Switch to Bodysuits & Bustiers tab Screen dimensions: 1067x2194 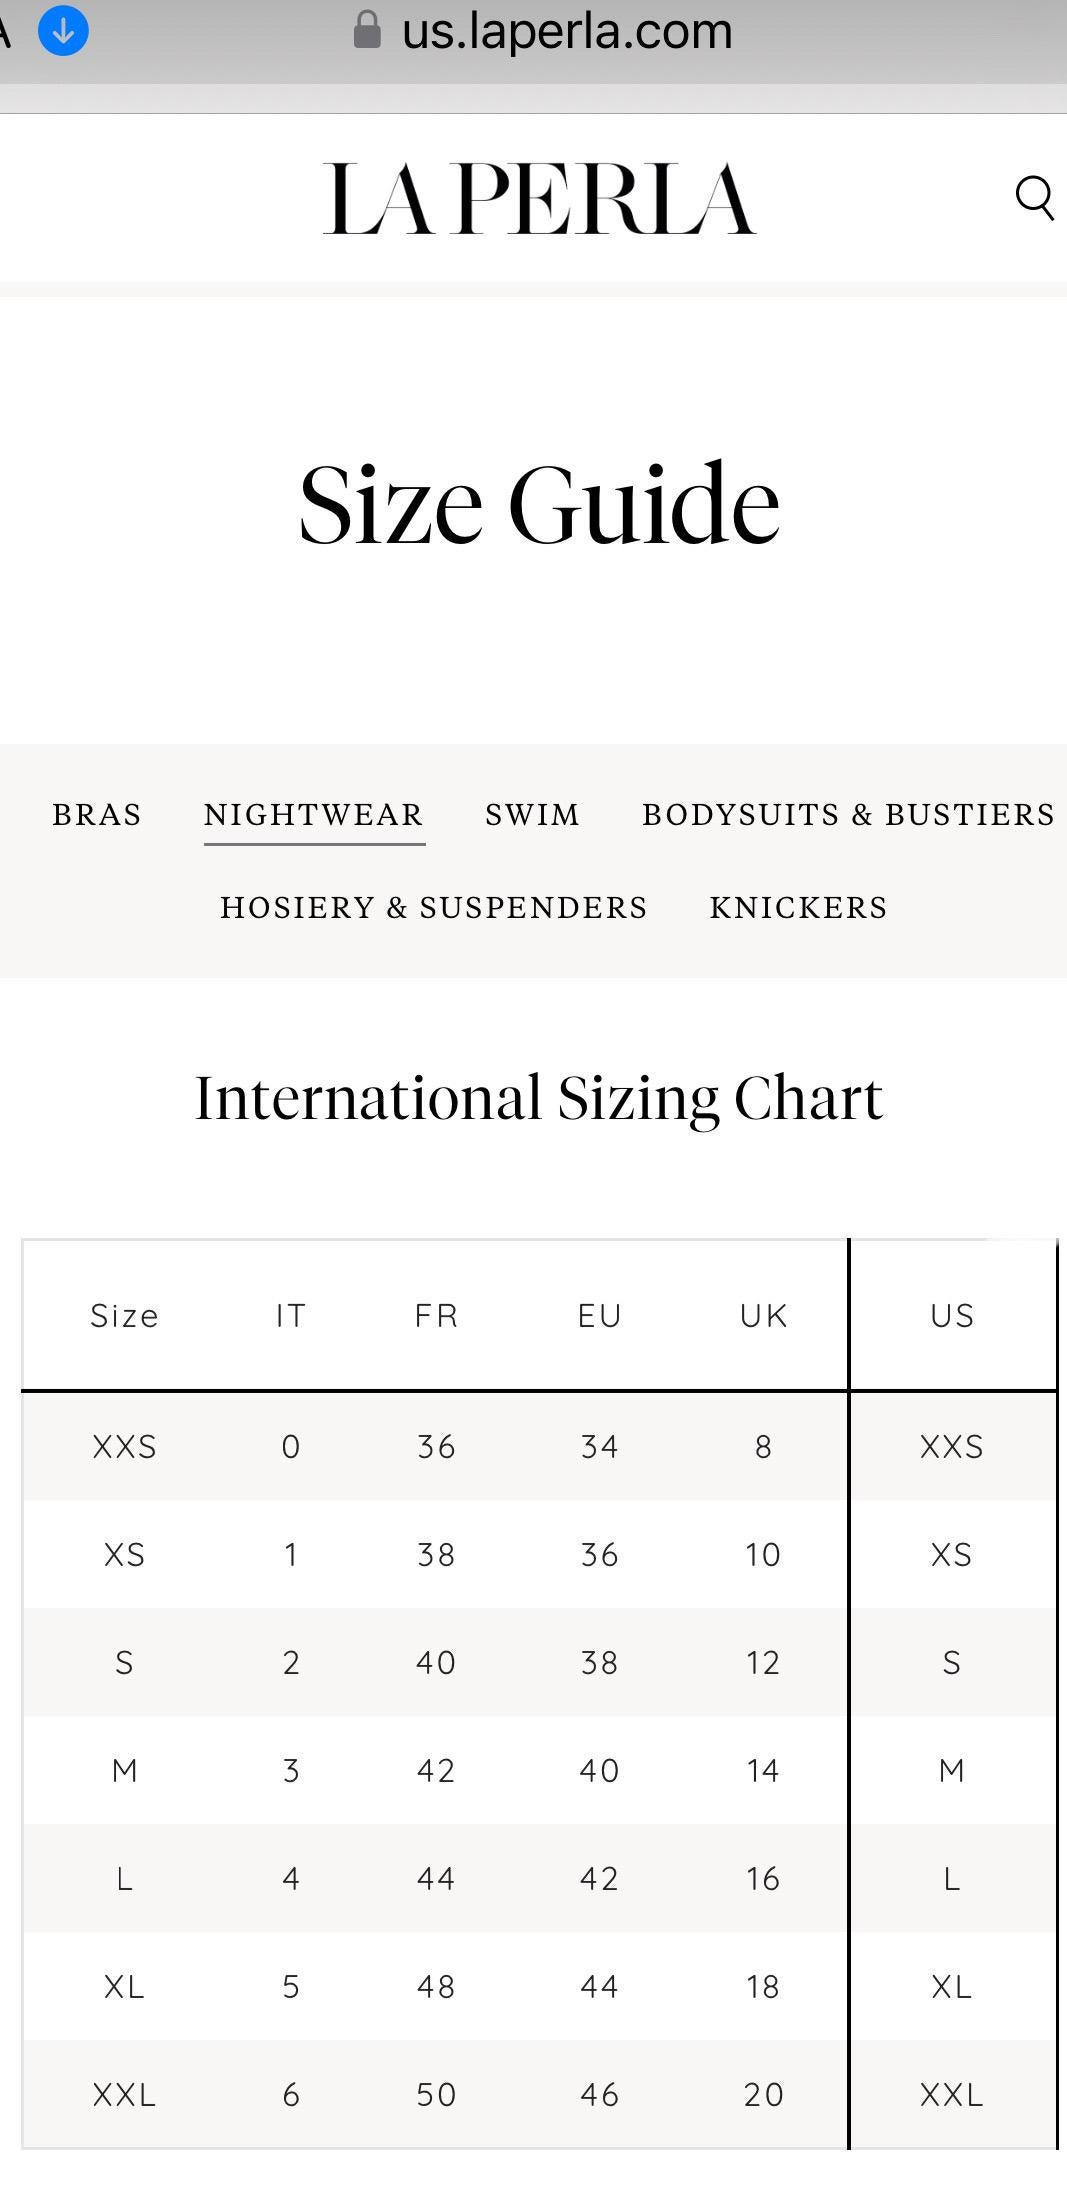click(x=849, y=815)
